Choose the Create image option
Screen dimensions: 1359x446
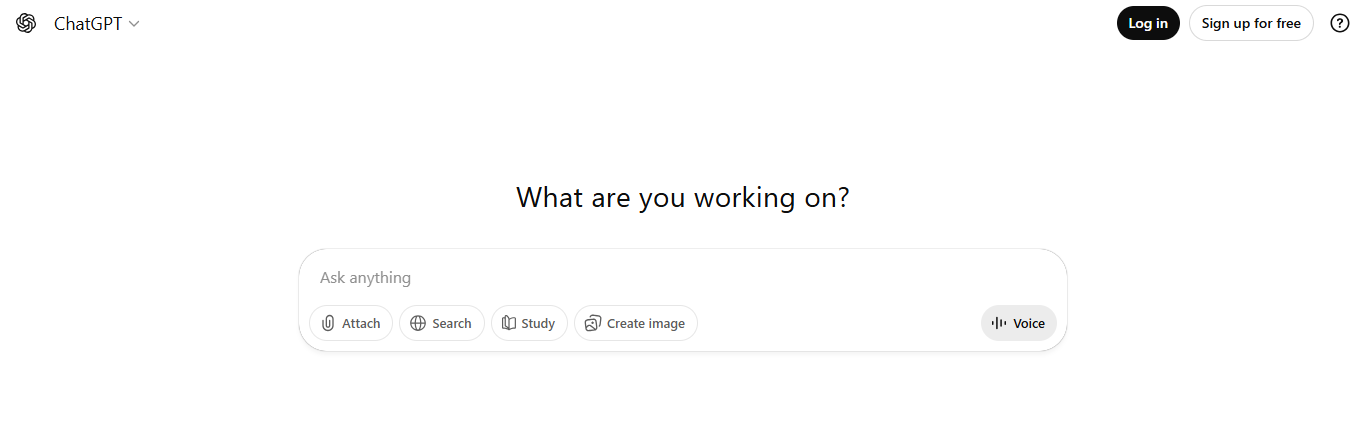point(645,323)
